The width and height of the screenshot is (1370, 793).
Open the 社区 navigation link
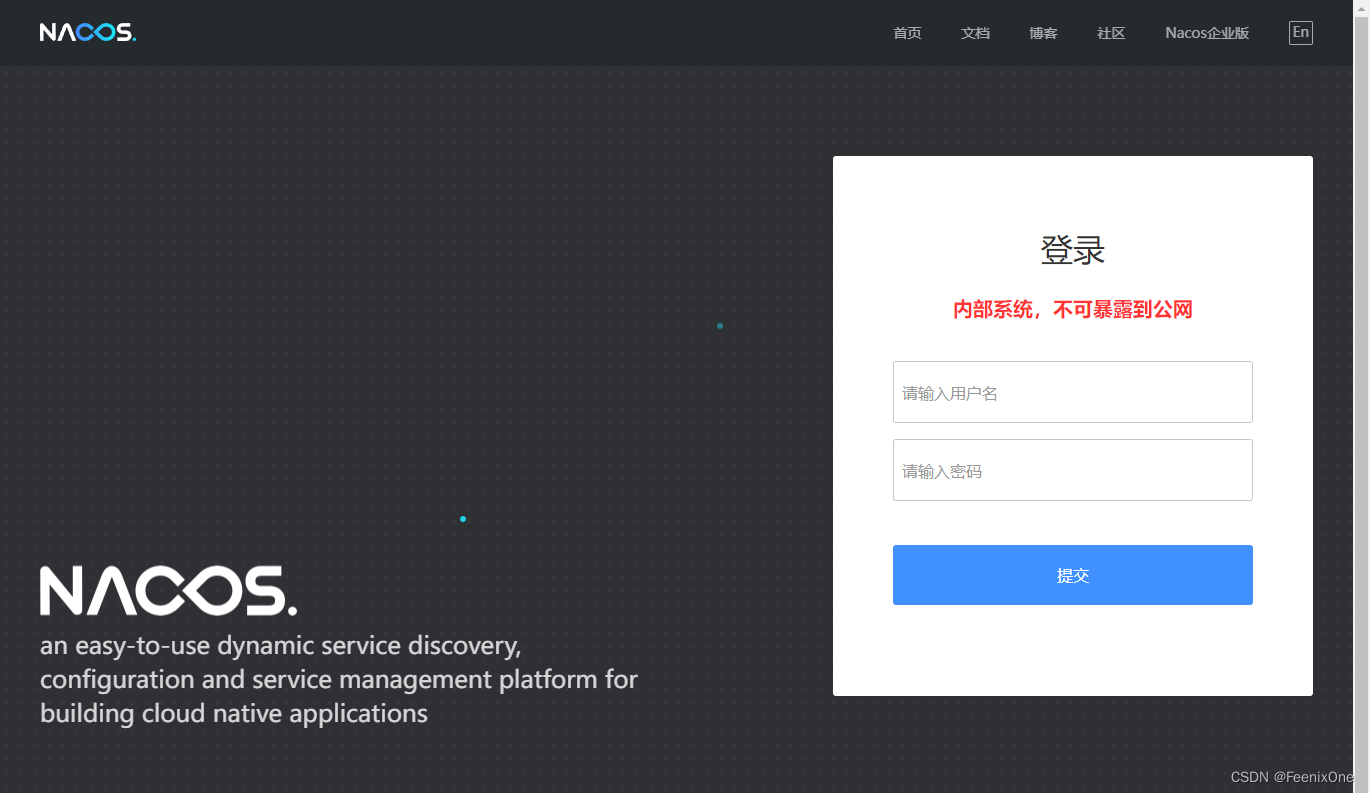(x=1111, y=33)
